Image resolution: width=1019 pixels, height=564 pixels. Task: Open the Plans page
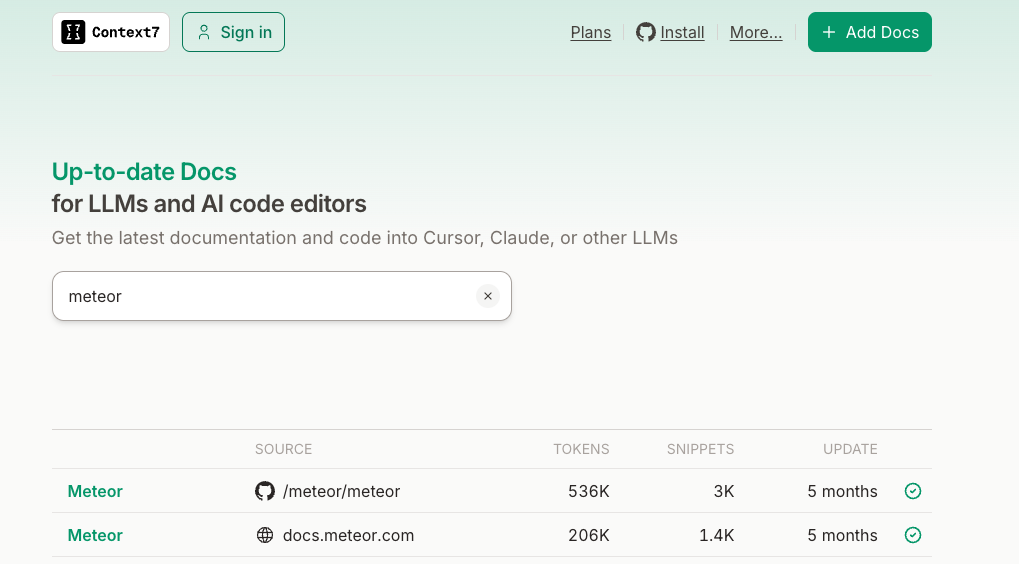point(590,32)
